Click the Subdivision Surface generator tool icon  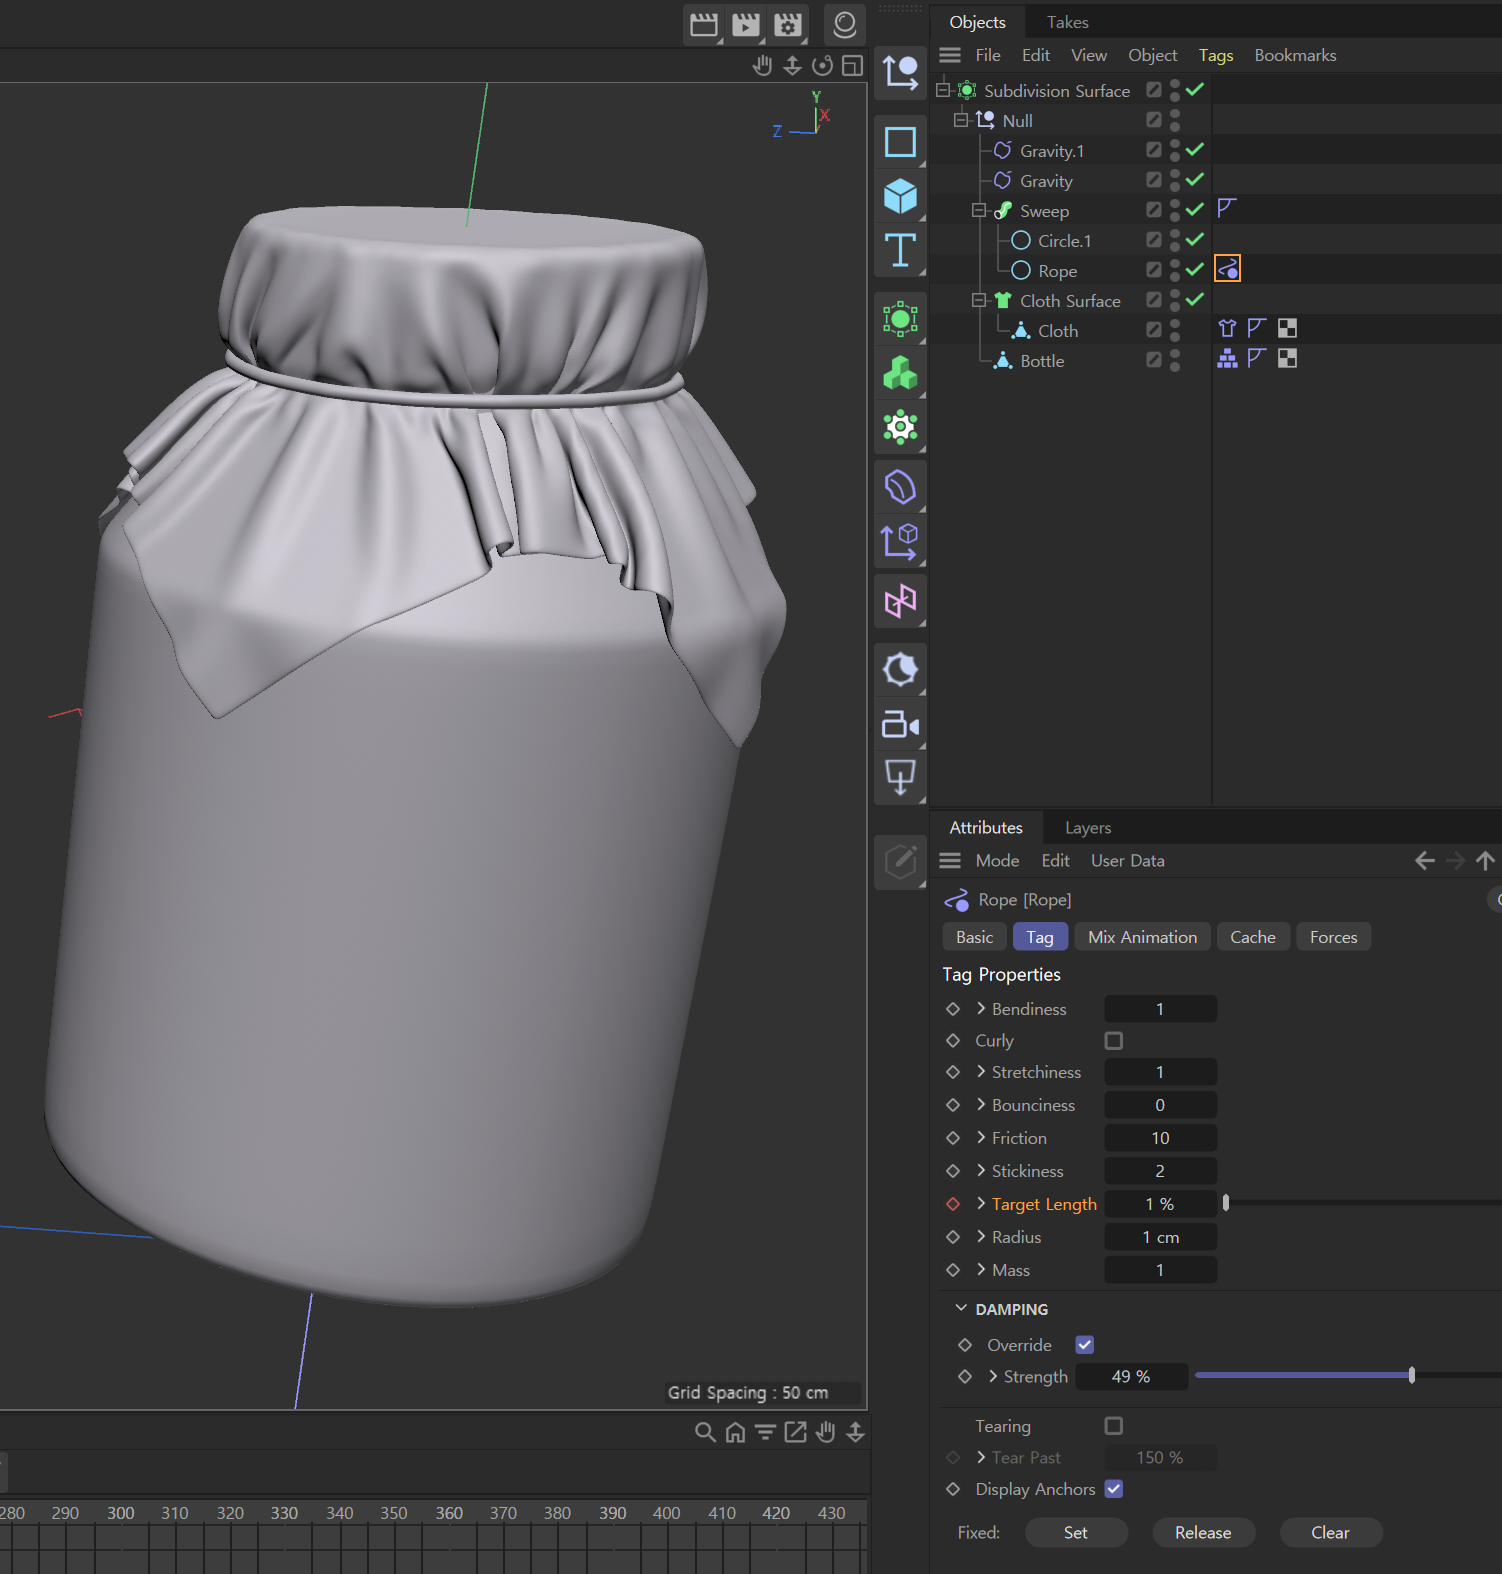click(900, 319)
